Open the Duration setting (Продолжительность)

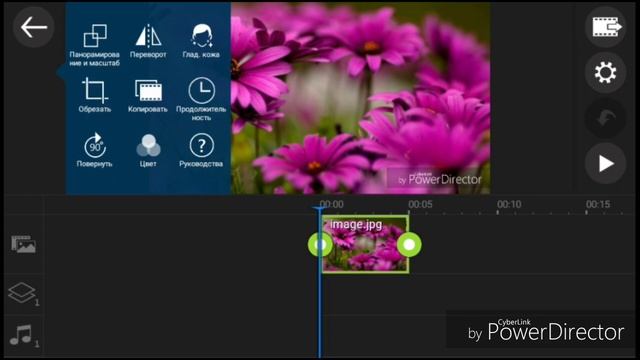coord(201,99)
